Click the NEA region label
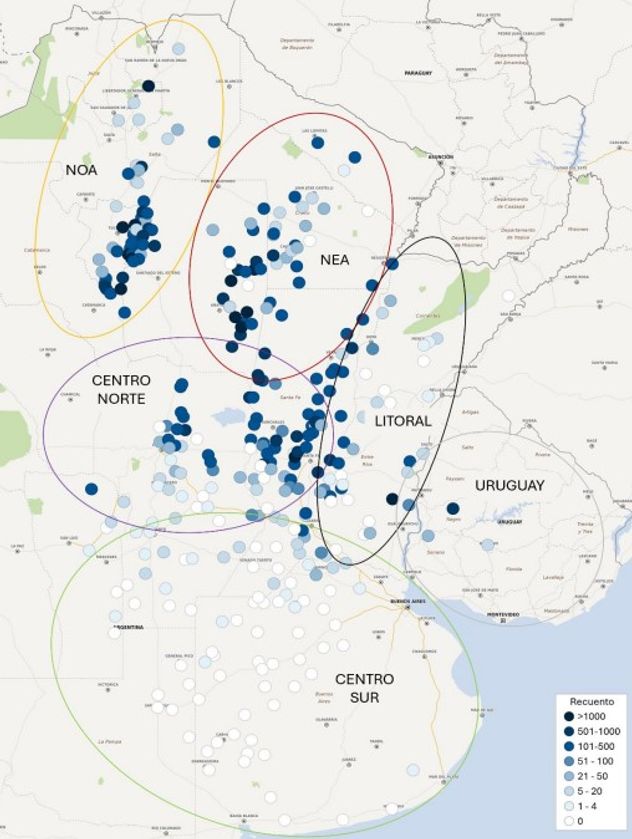632x839 pixels. click(334, 260)
